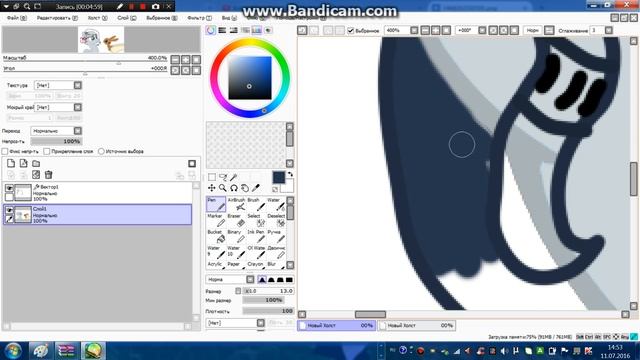Delete the selected layer with trash icon
The height and width of the screenshot is (360, 640).
(x=49, y=175)
